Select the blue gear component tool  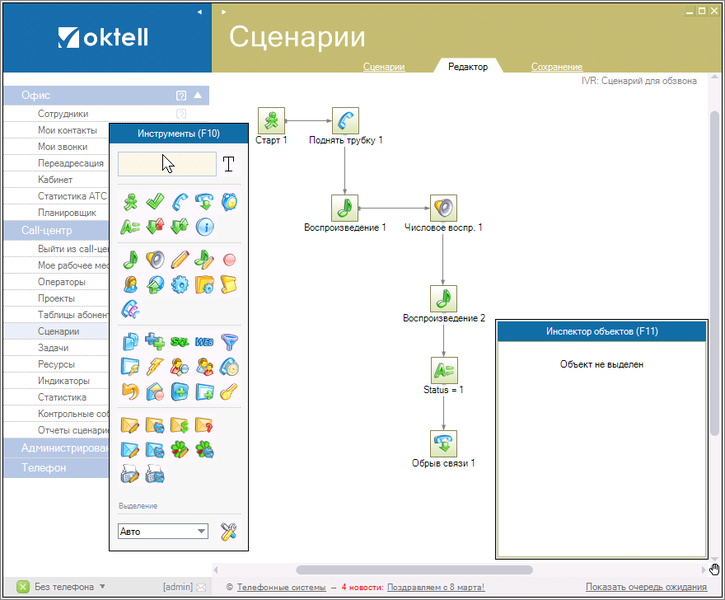(x=180, y=284)
